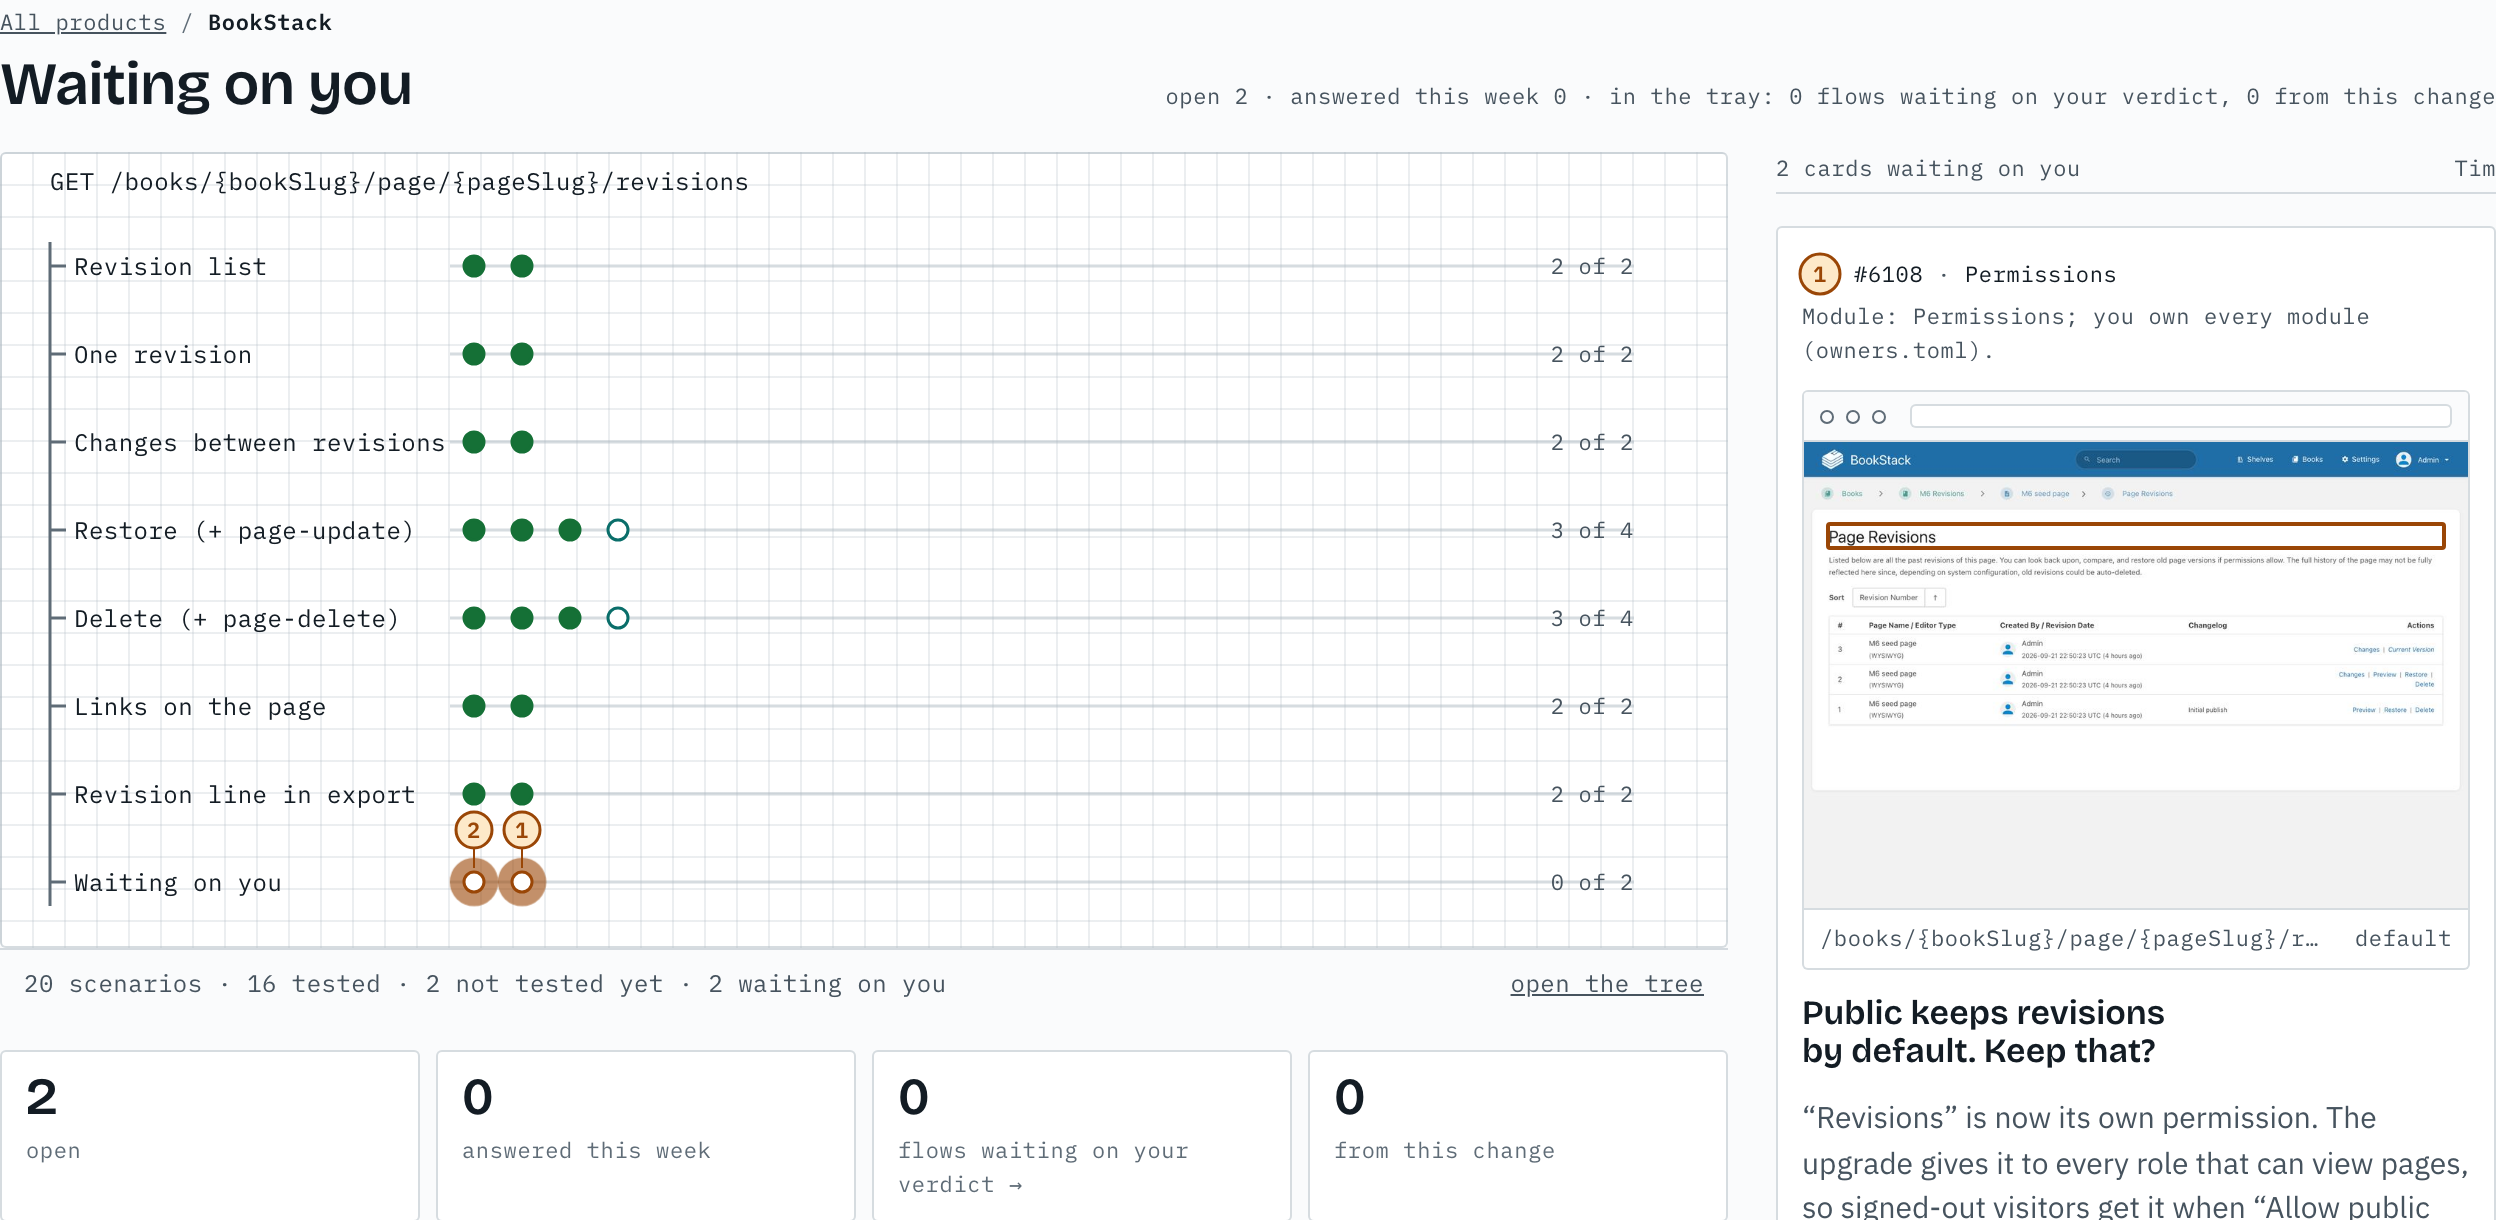The image size is (2496, 1220).
Task: Open the '0 answered this week' stat card
Action: pos(646,1135)
